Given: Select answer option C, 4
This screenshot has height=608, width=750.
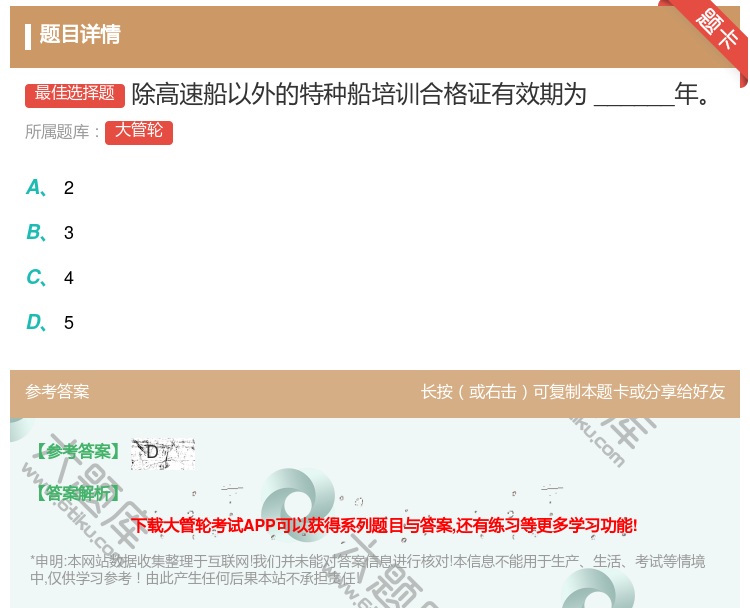Looking at the screenshot, I should click(x=50, y=277).
